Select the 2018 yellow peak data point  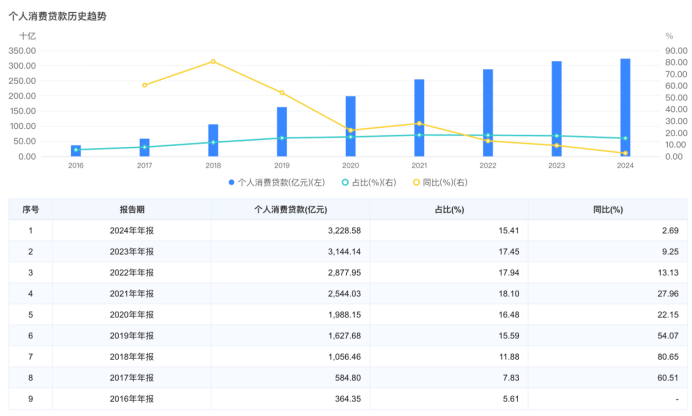pyautogui.click(x=213, y=61)
